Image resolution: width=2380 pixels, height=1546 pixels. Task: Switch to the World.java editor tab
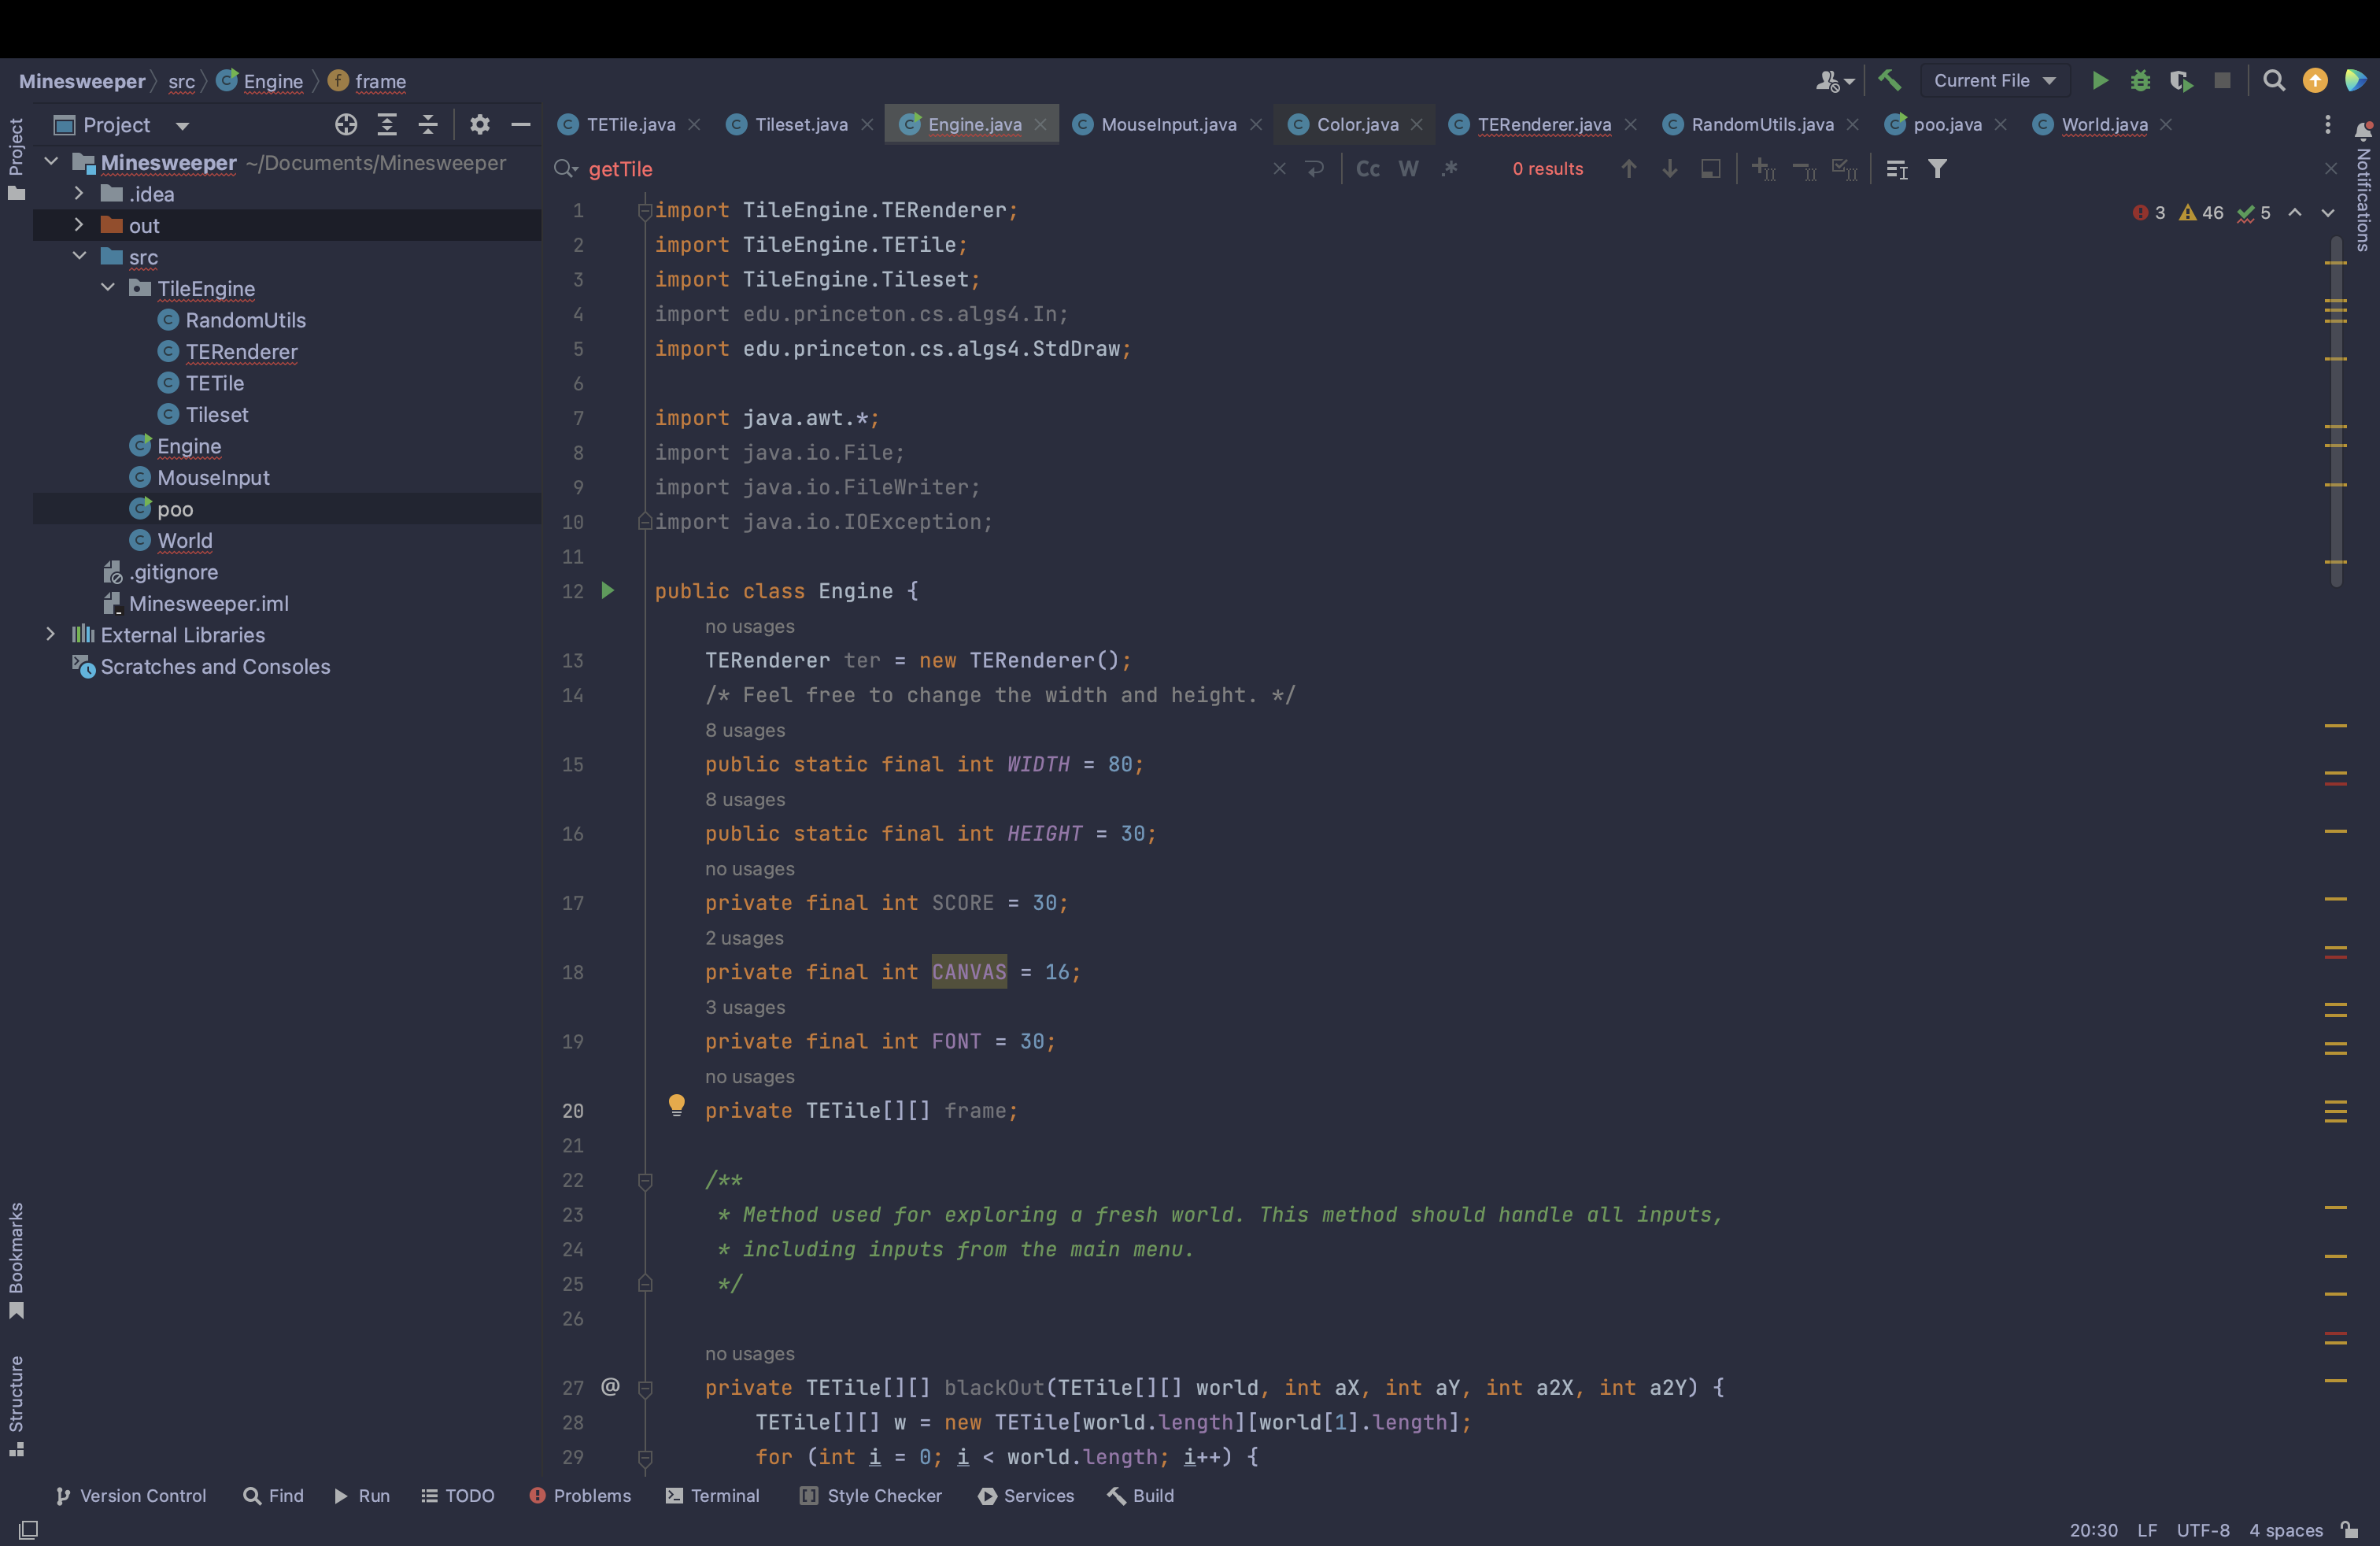pos(2103,124)
